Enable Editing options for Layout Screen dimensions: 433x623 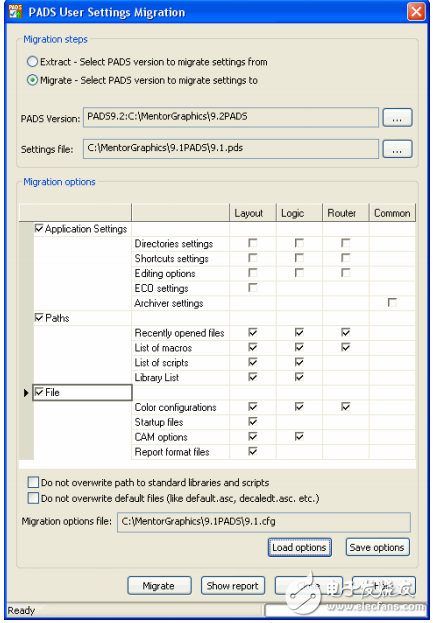click(x=253, y=273)
